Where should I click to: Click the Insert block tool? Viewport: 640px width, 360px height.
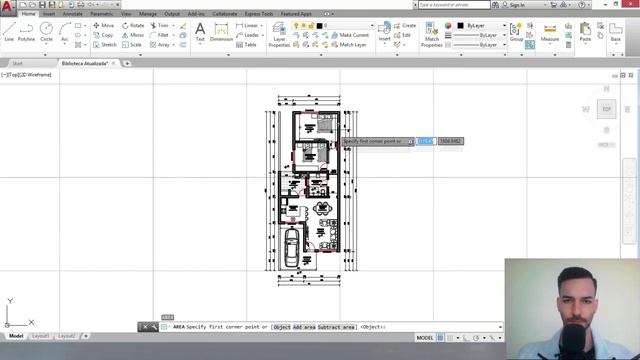[384, 32]
